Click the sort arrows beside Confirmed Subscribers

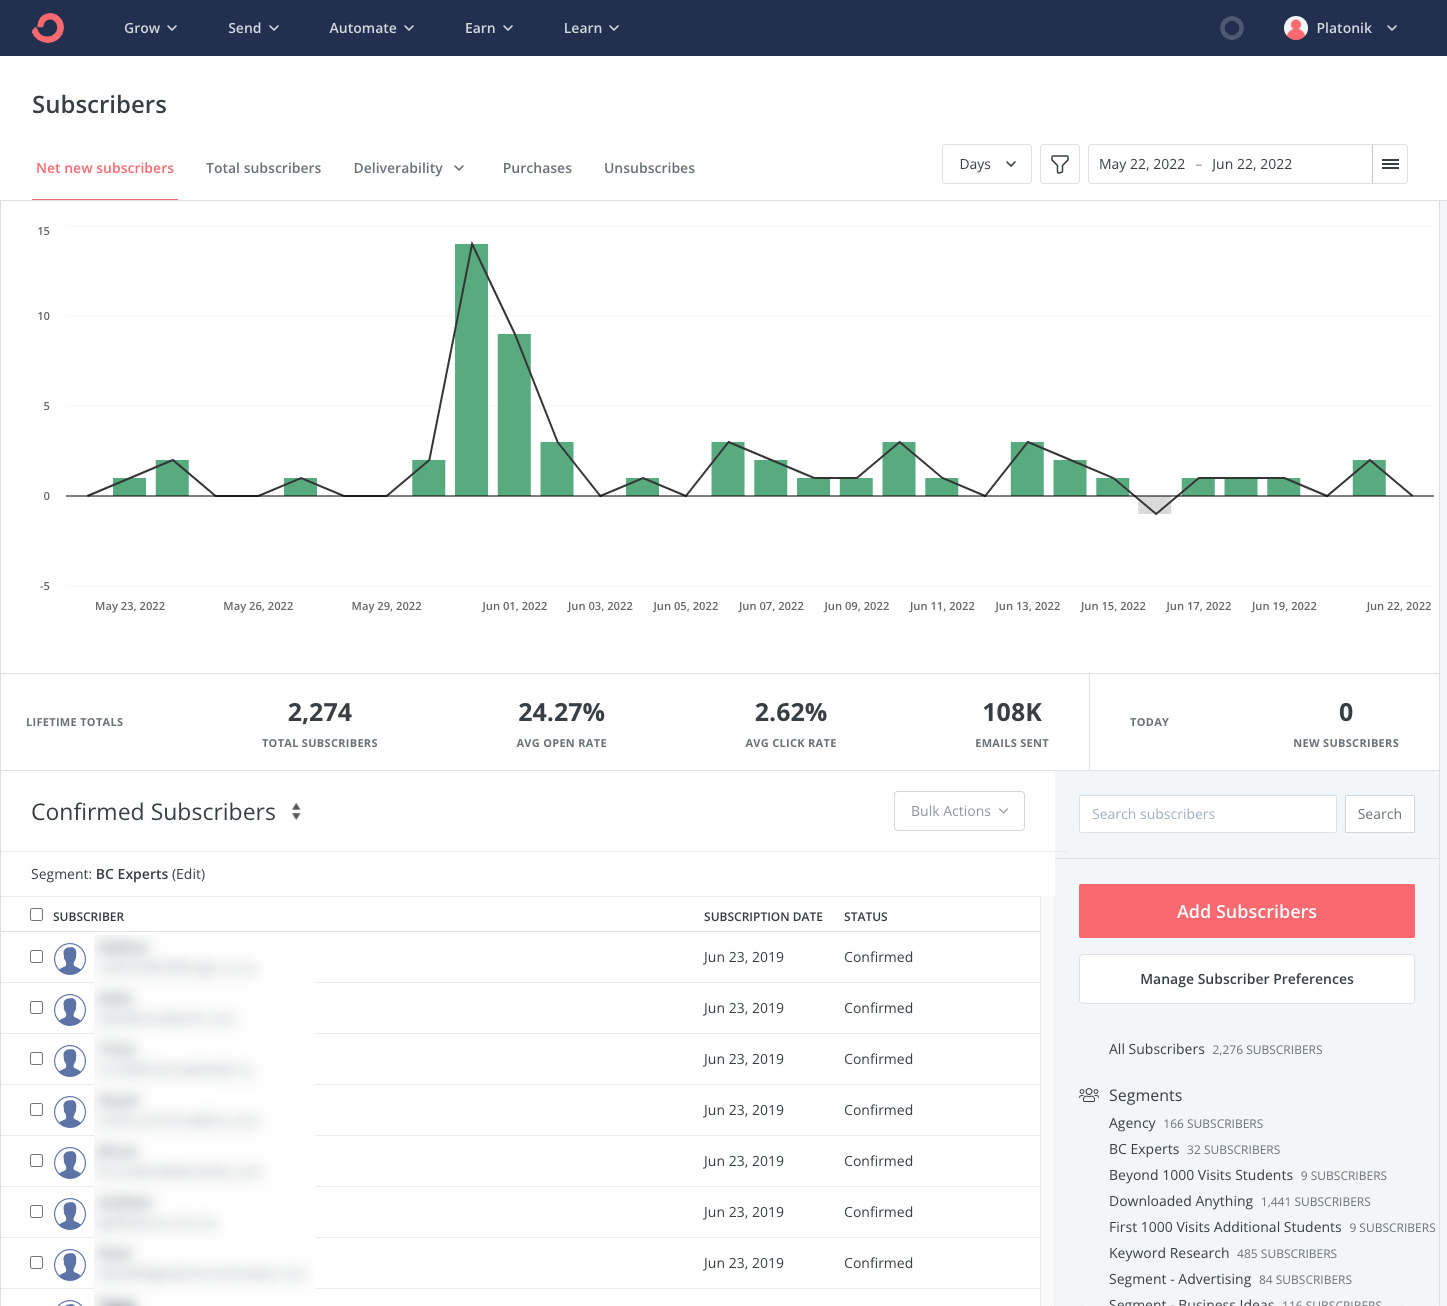pyautogui.click(x=296, y=812)
